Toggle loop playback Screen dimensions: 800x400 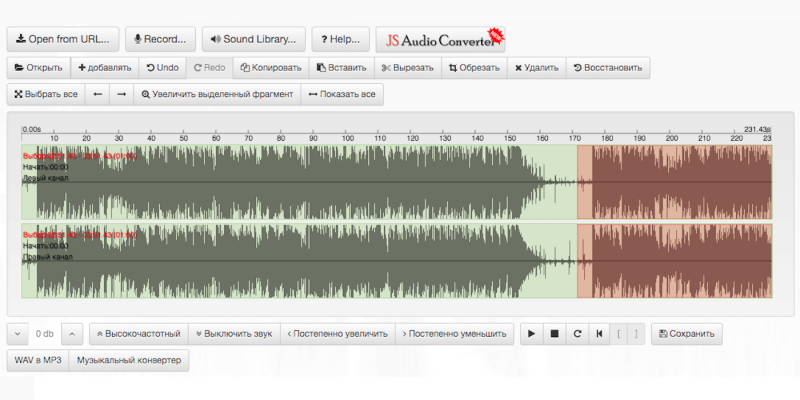coord(578,334)
